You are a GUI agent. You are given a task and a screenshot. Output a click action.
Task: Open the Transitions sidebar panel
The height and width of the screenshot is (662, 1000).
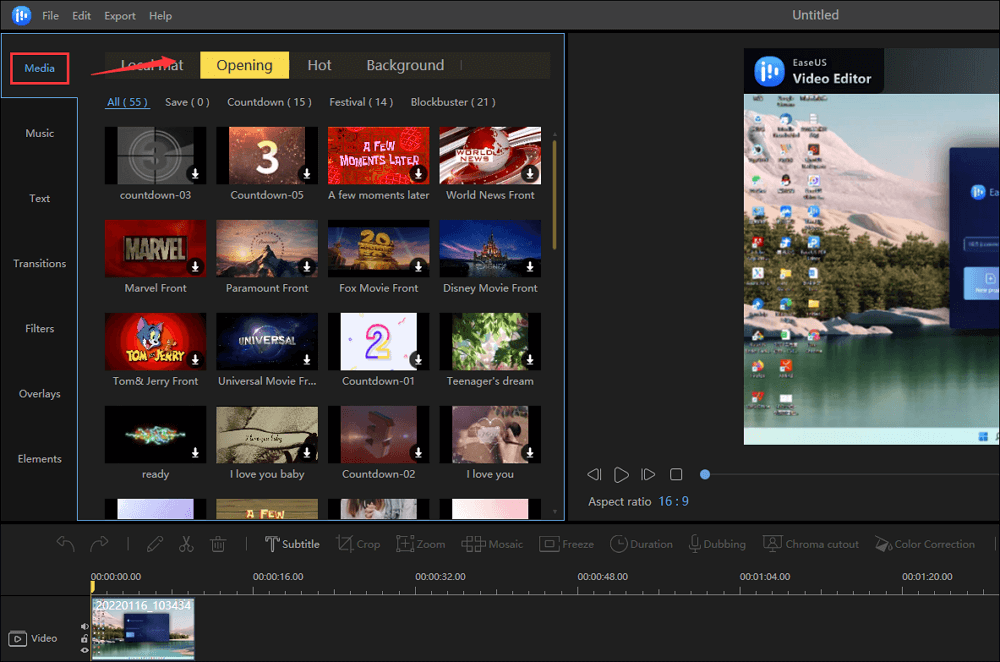(x=40, y=264)
